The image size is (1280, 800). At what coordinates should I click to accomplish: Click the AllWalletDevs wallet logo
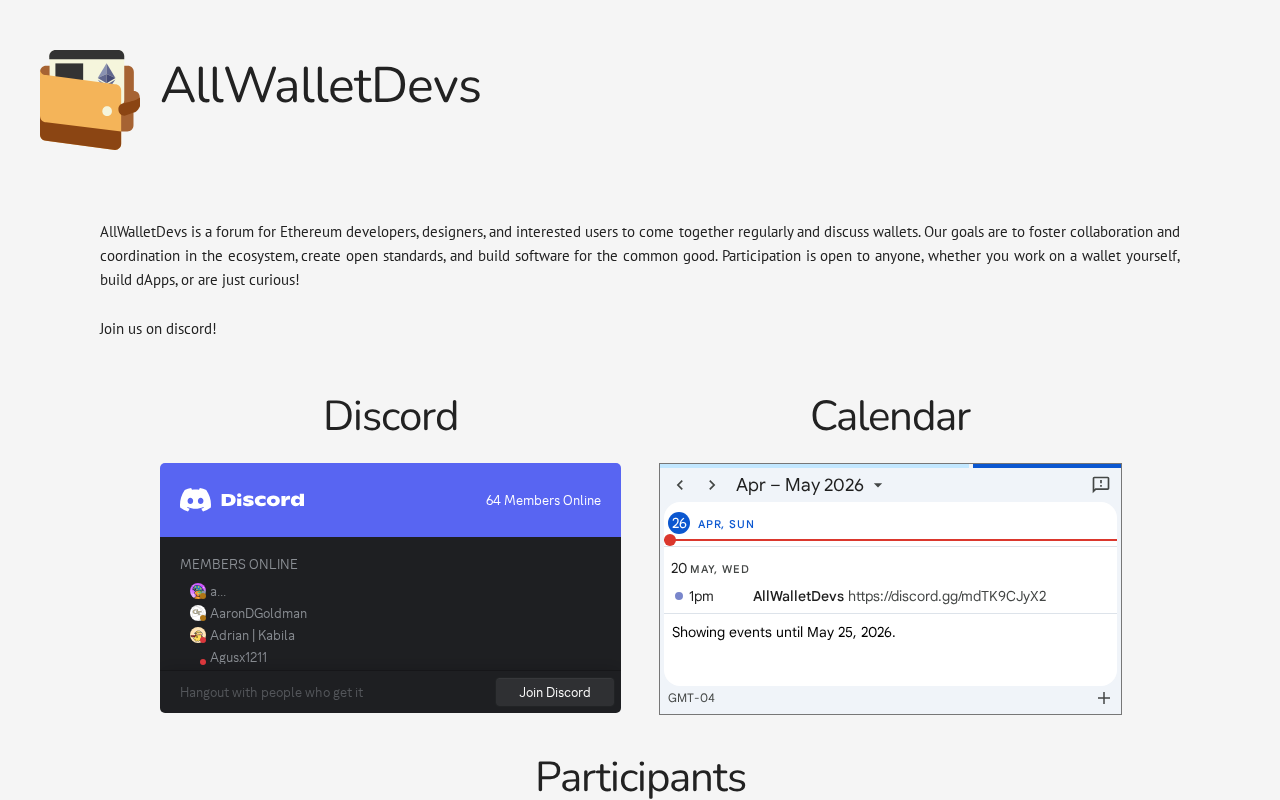tap(90, 100)
